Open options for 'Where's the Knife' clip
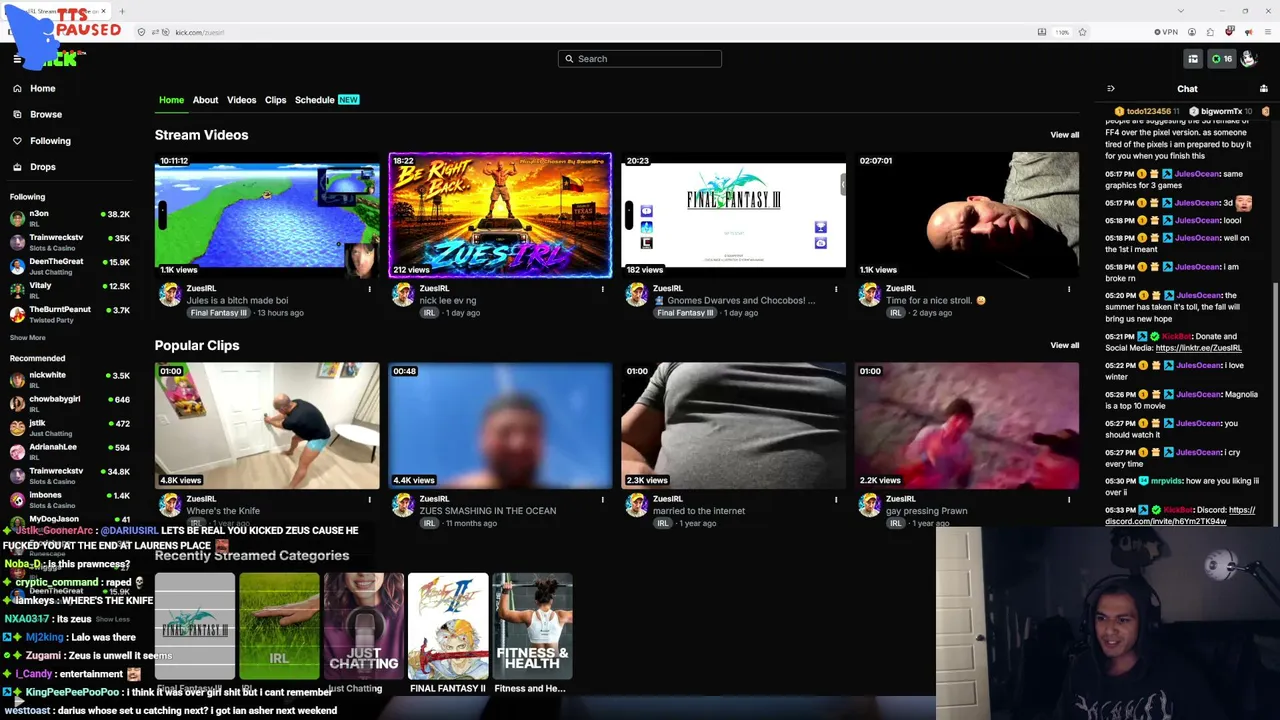1280x720 pixels. (369, 499)
